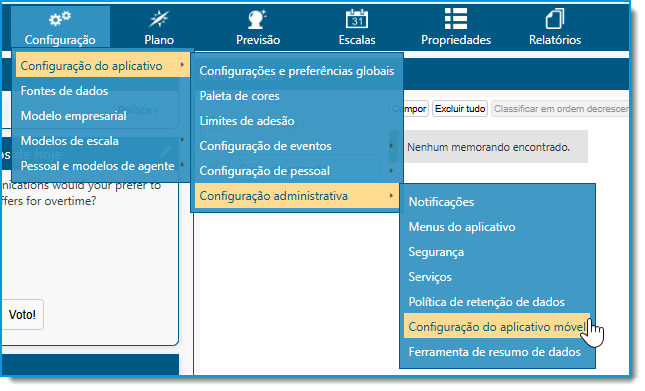
Task: Open Configuração de eventos submenu
Action: point(297,146)
